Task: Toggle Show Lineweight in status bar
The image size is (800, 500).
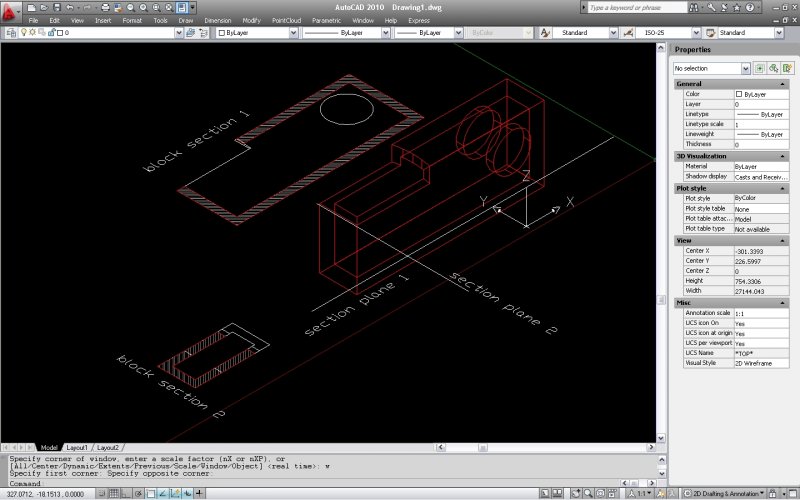Action: tap(199, 493)
